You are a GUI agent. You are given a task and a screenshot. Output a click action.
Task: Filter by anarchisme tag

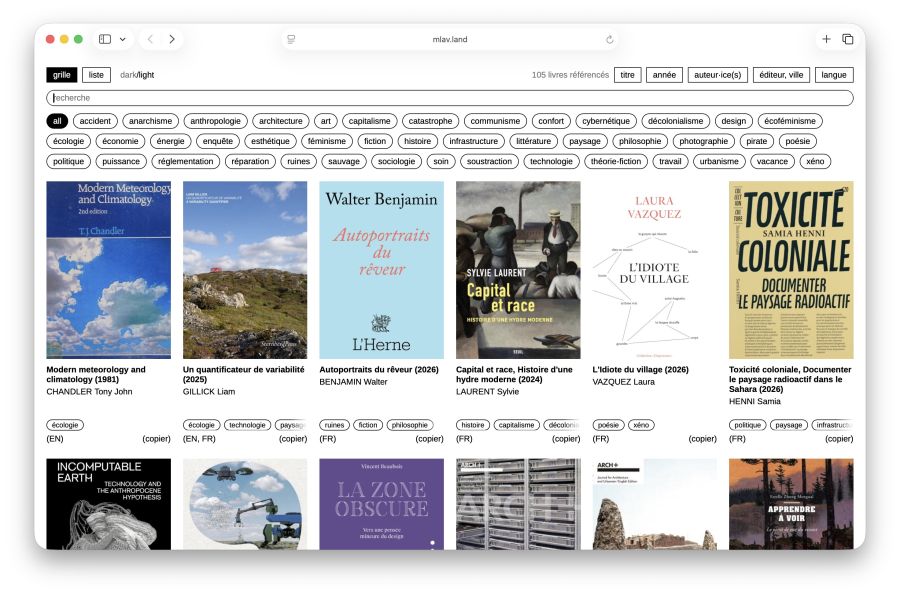[x=150, y=121]
